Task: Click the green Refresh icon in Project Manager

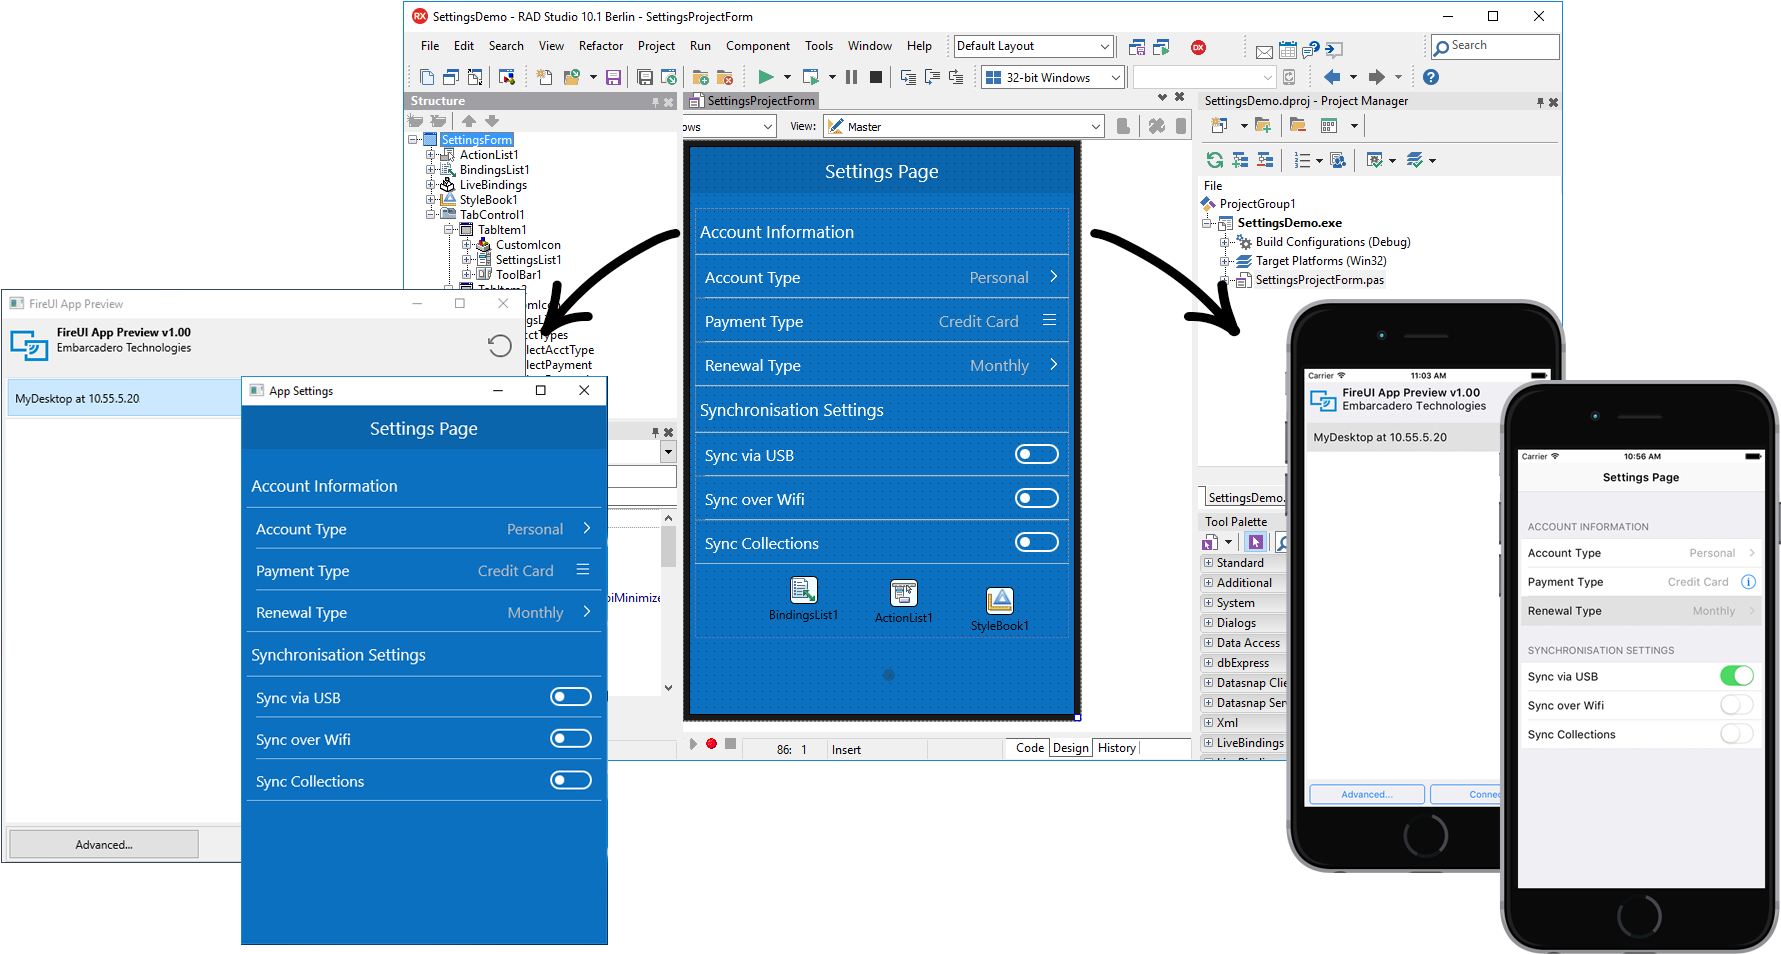Action: 1214,160
